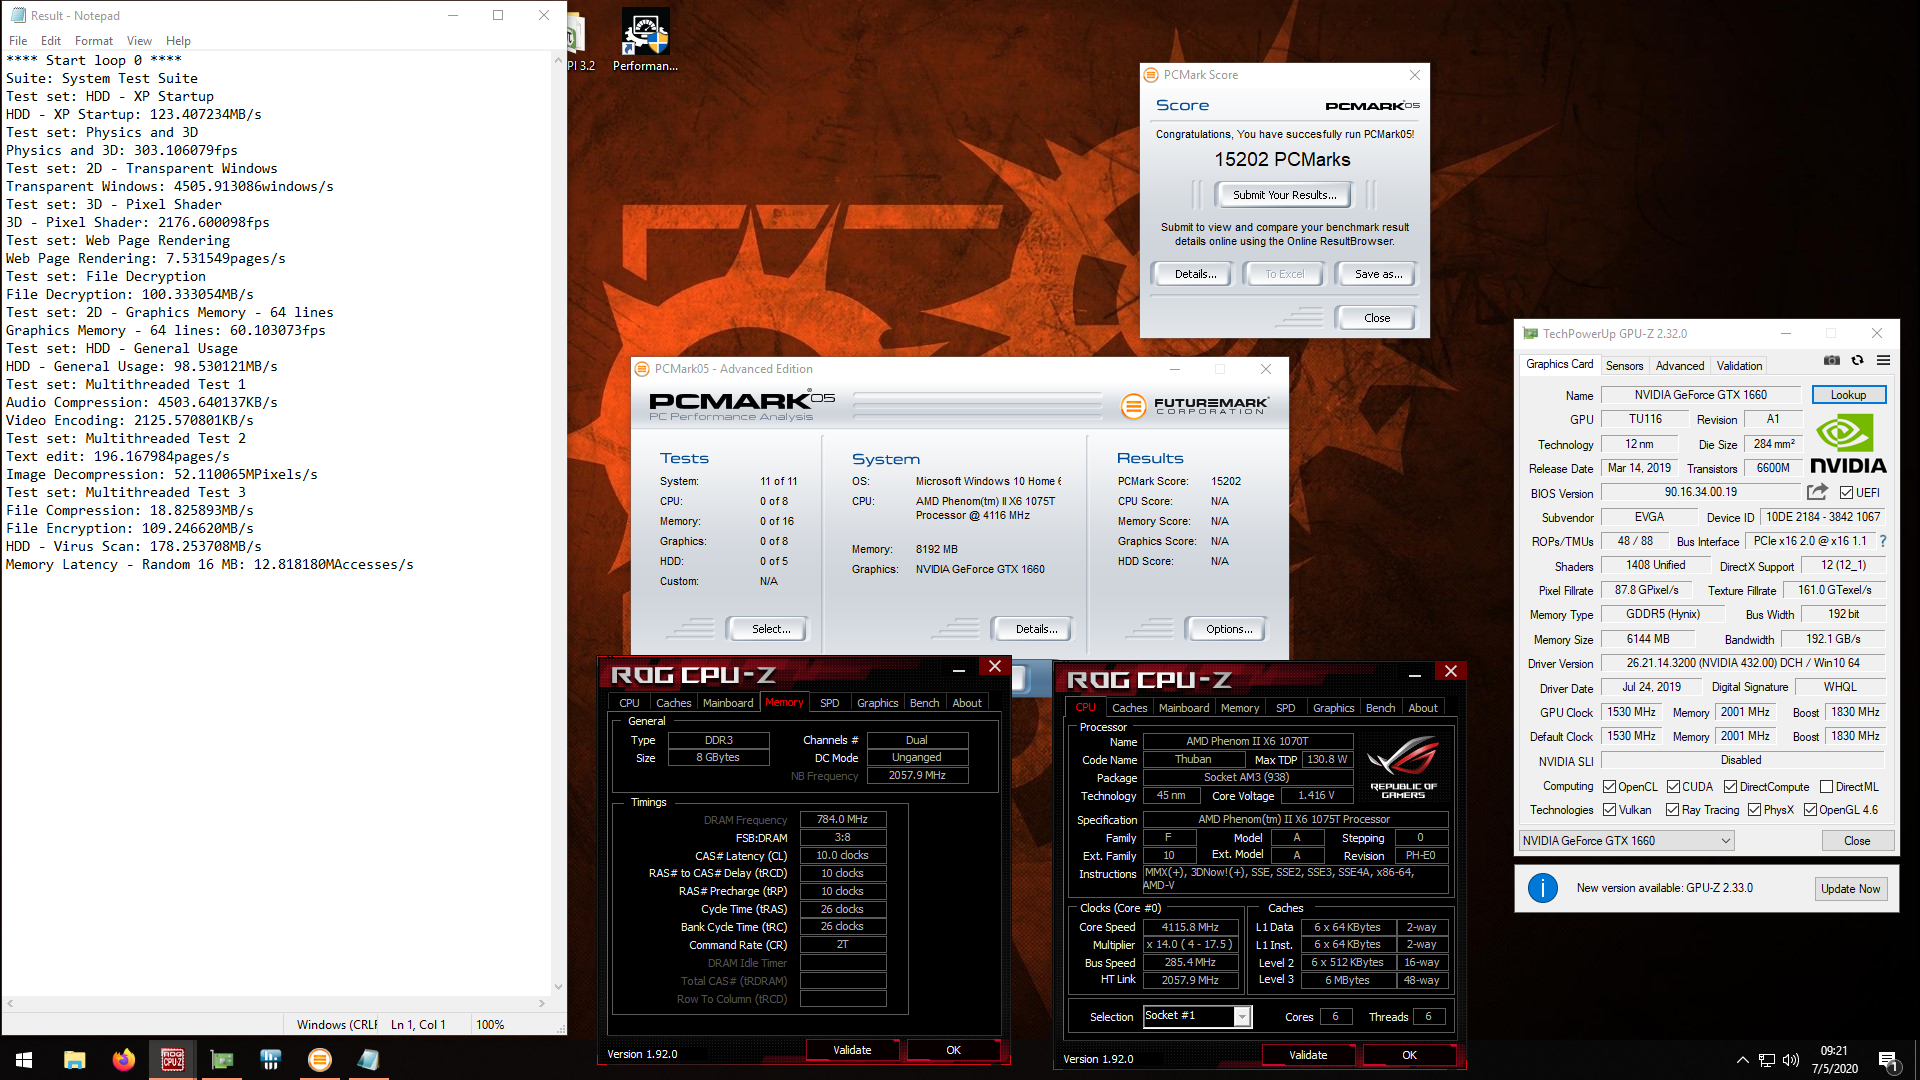Click the blue info icon in the GPU-Z update bar
This screenshot has width=1920, height=1080.
point(1542,888)
